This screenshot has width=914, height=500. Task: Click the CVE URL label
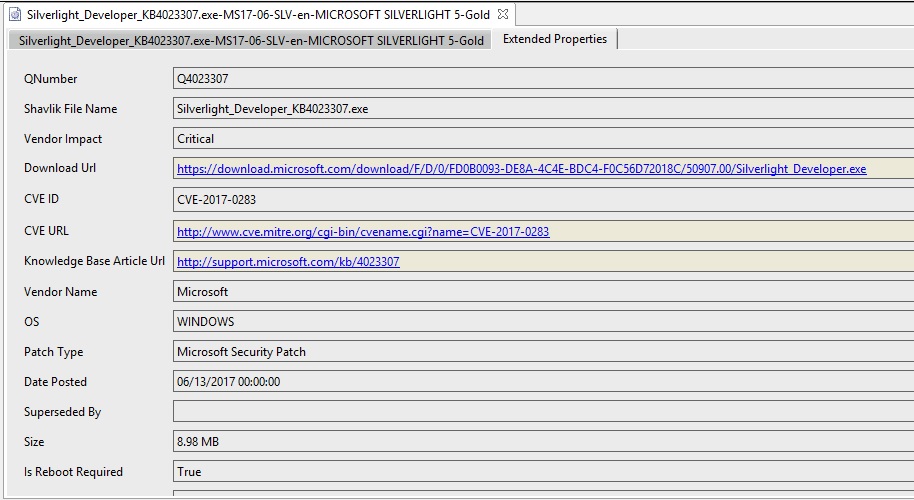[x=46, y=231]
